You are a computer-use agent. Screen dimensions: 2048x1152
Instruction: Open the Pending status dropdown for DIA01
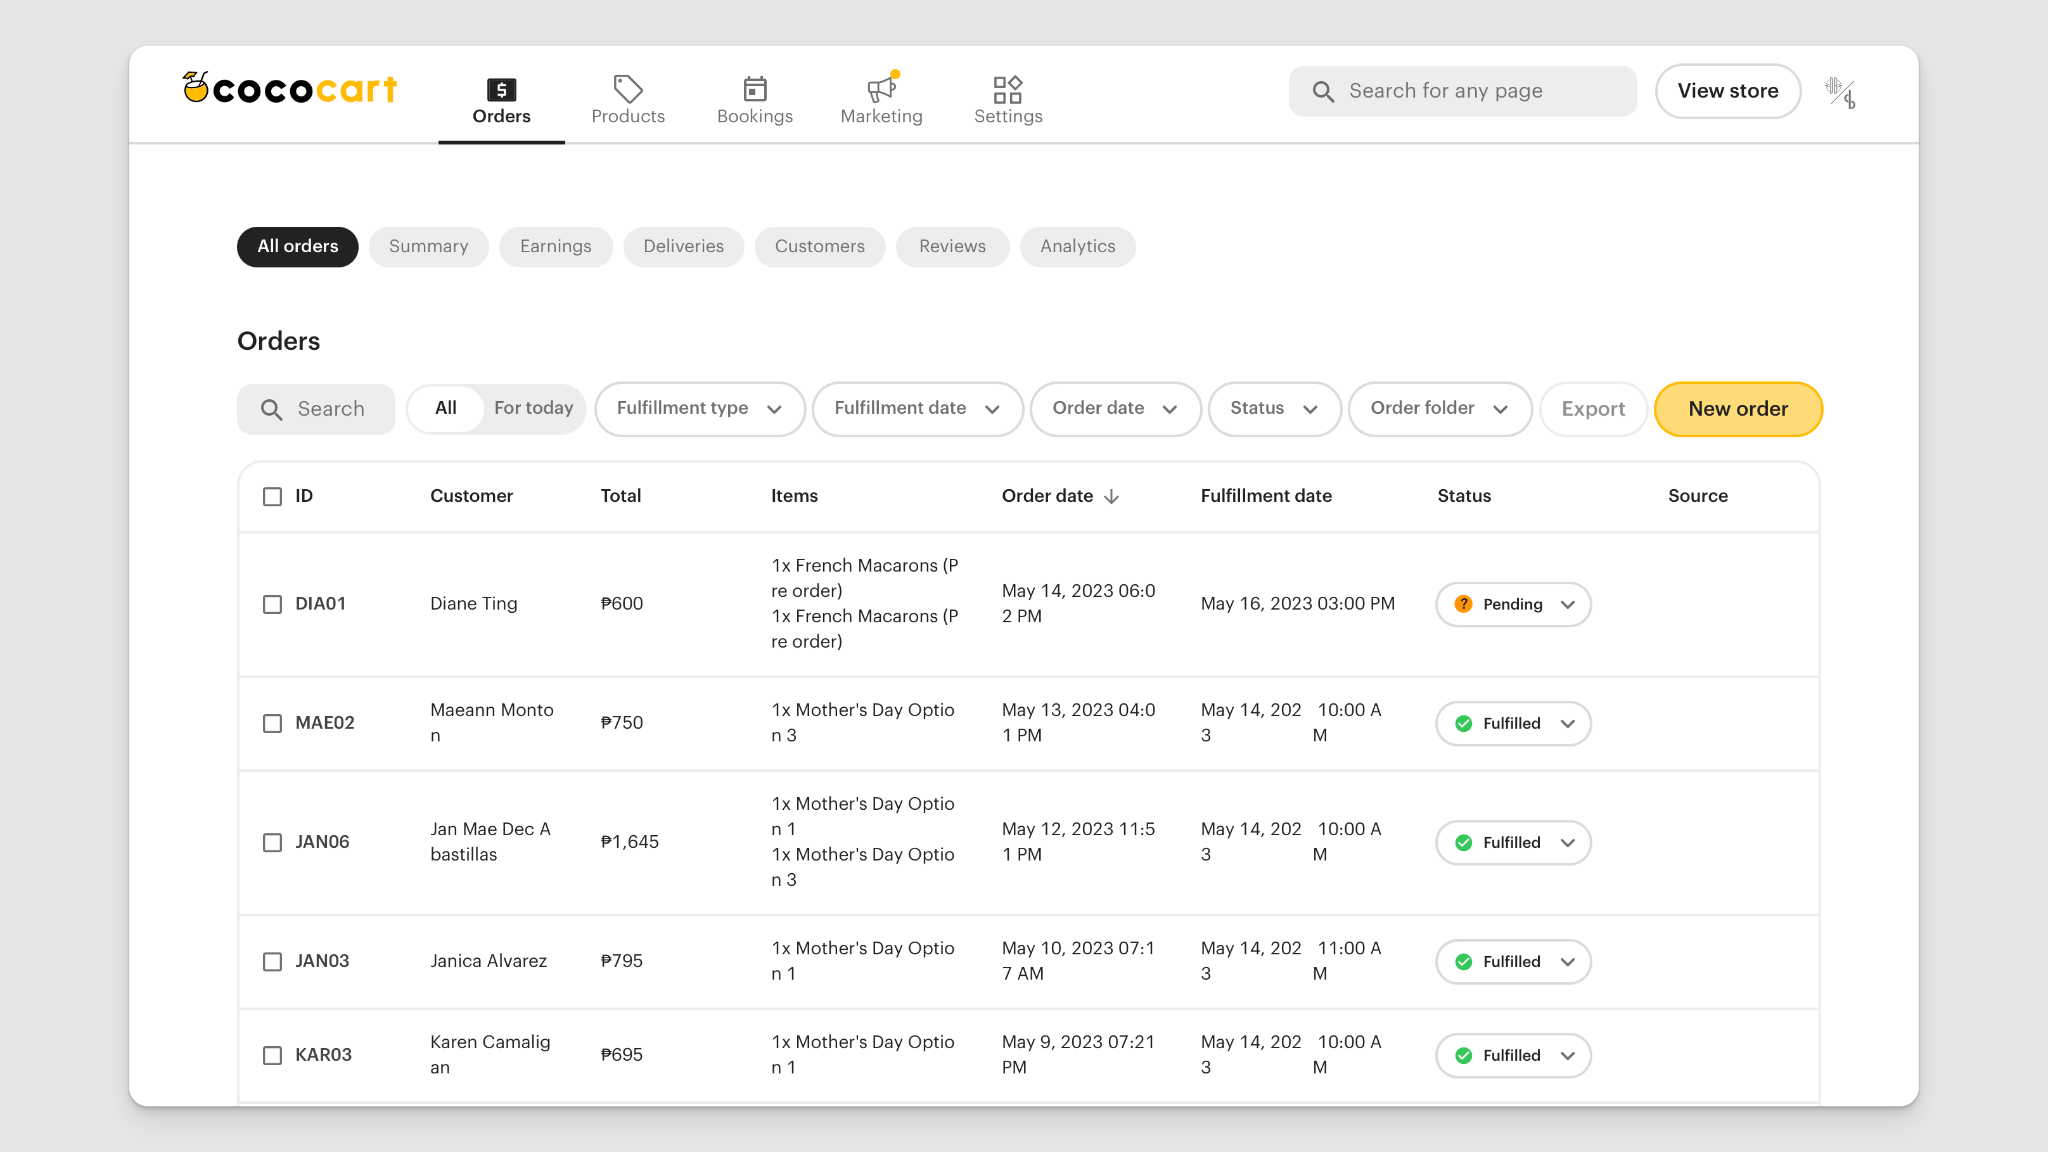pos(1512,604)
